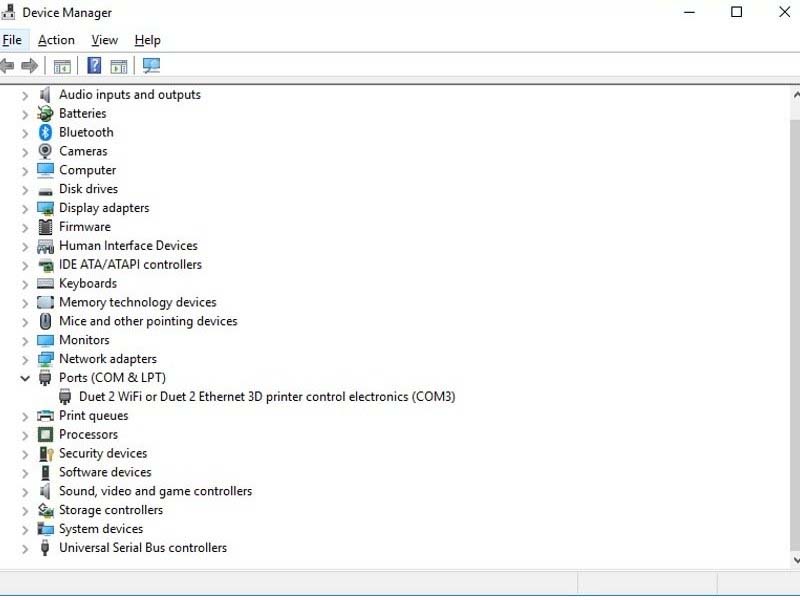This screenshot has width=800, height=600.
Task: Open the View menu
Action: coord(104,40)
